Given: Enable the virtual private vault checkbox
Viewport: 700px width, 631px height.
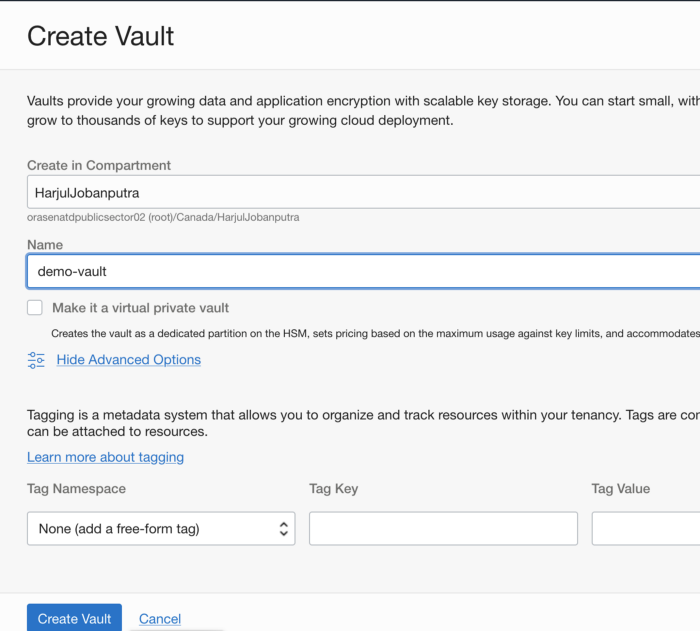Looking at the screenshot, I should pyautogui.click(x=35, y=308).
